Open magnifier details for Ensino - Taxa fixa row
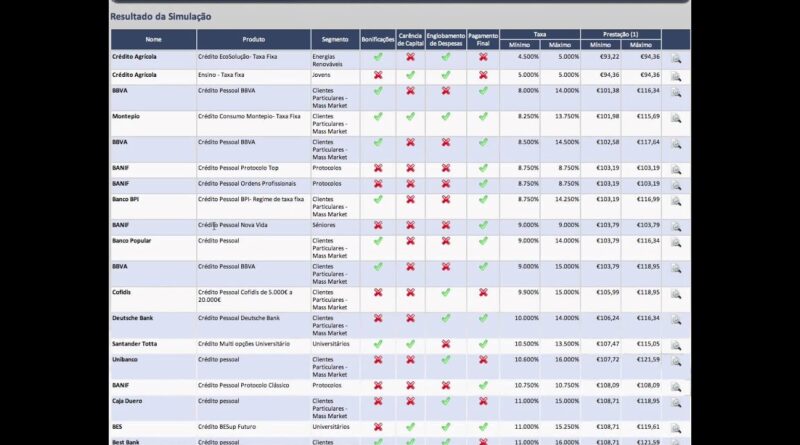 pyautogui.click(x=676, y=77)
